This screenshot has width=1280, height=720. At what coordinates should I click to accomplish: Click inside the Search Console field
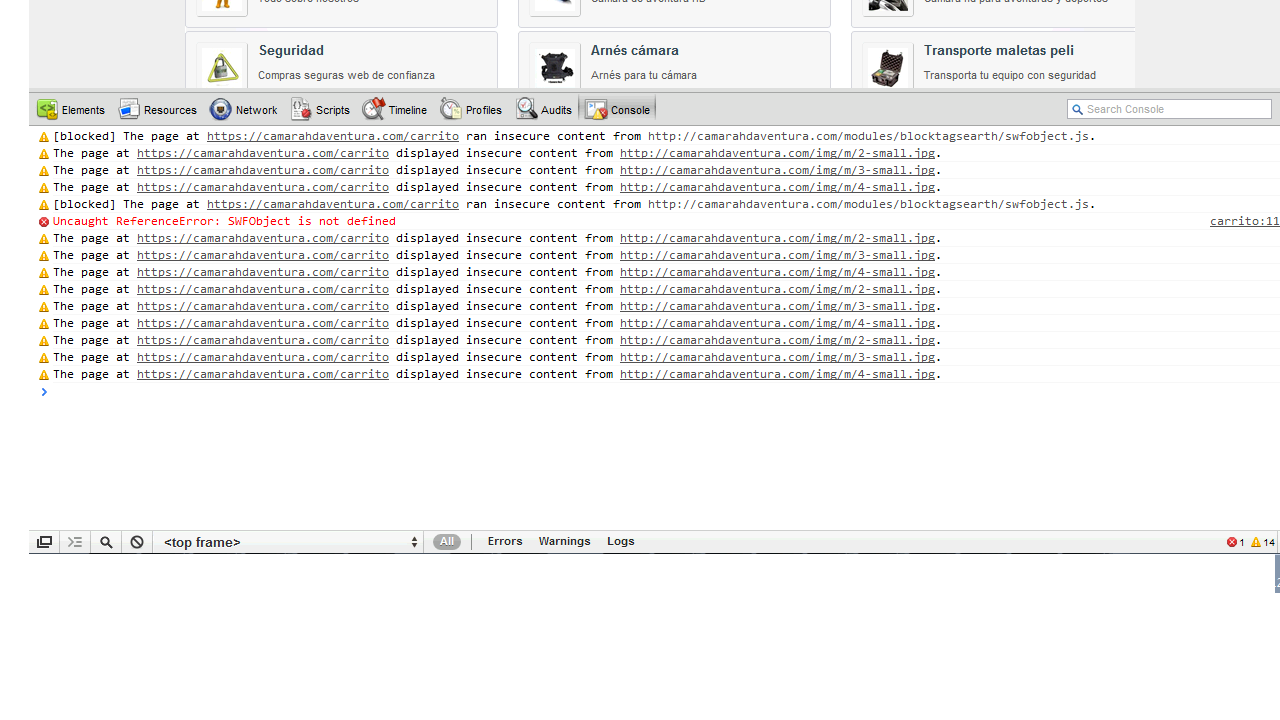click(1168, 109)
